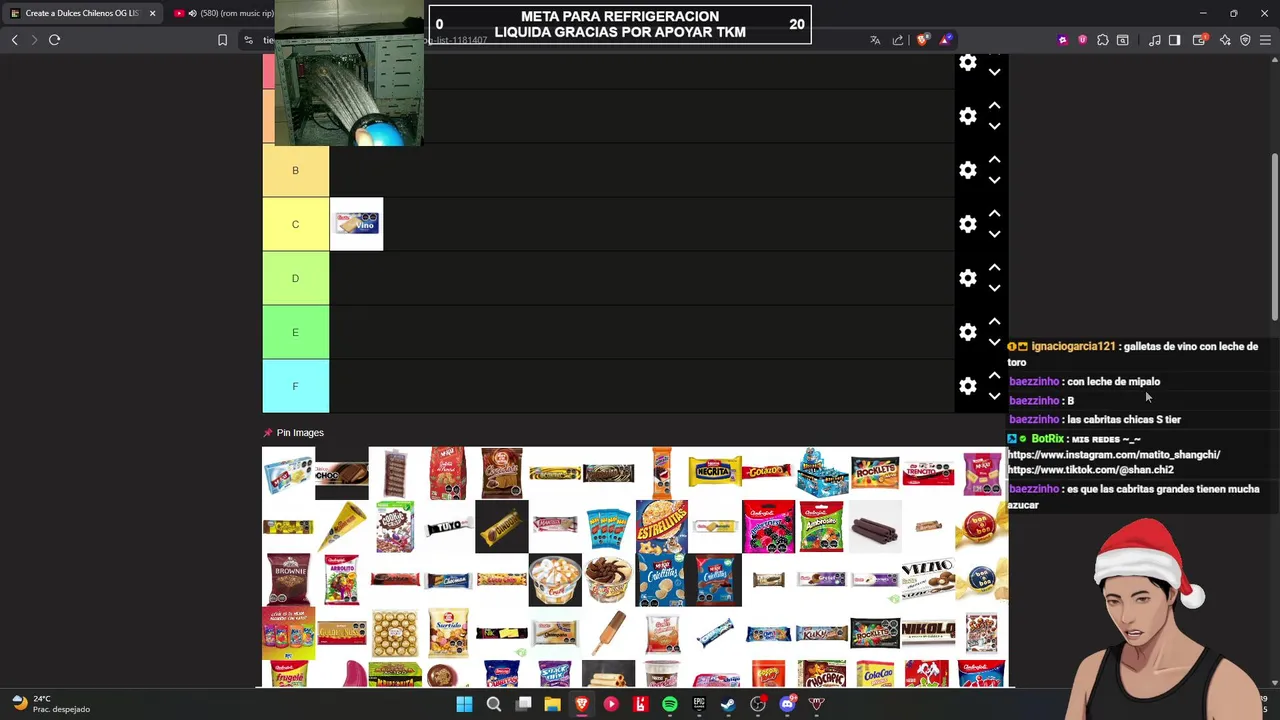1280x720 pixels.
Task: Select the Estrellitas cereal image
Action: pyautogui.click(x=661, y=526)
